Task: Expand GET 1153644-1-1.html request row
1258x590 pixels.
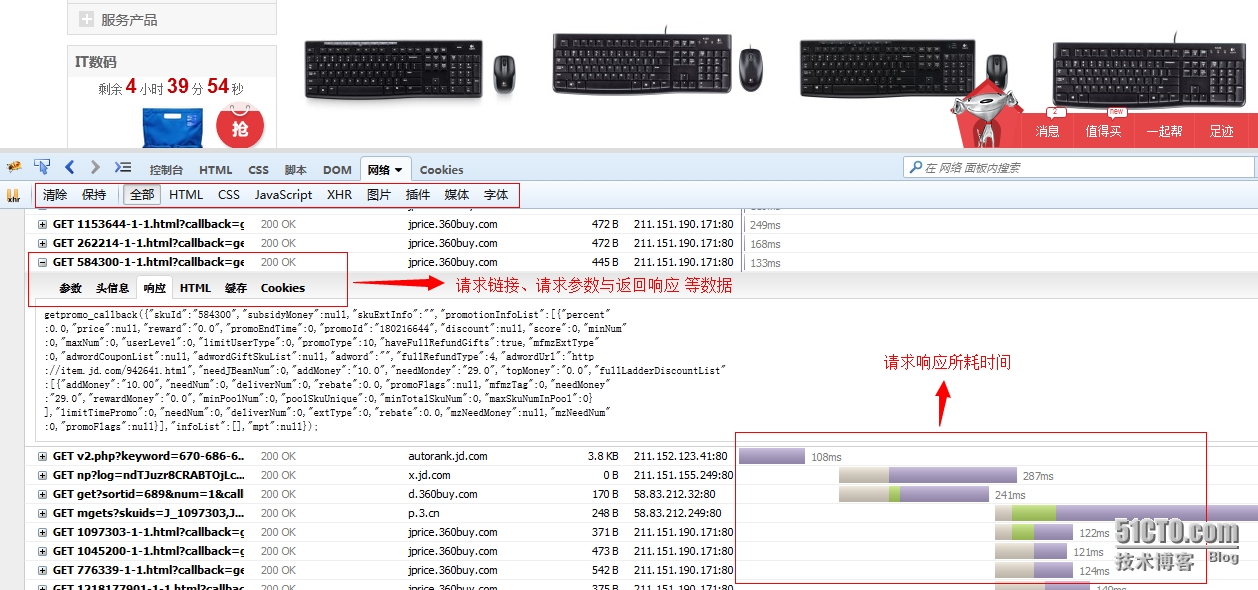Action: [42, 224]
